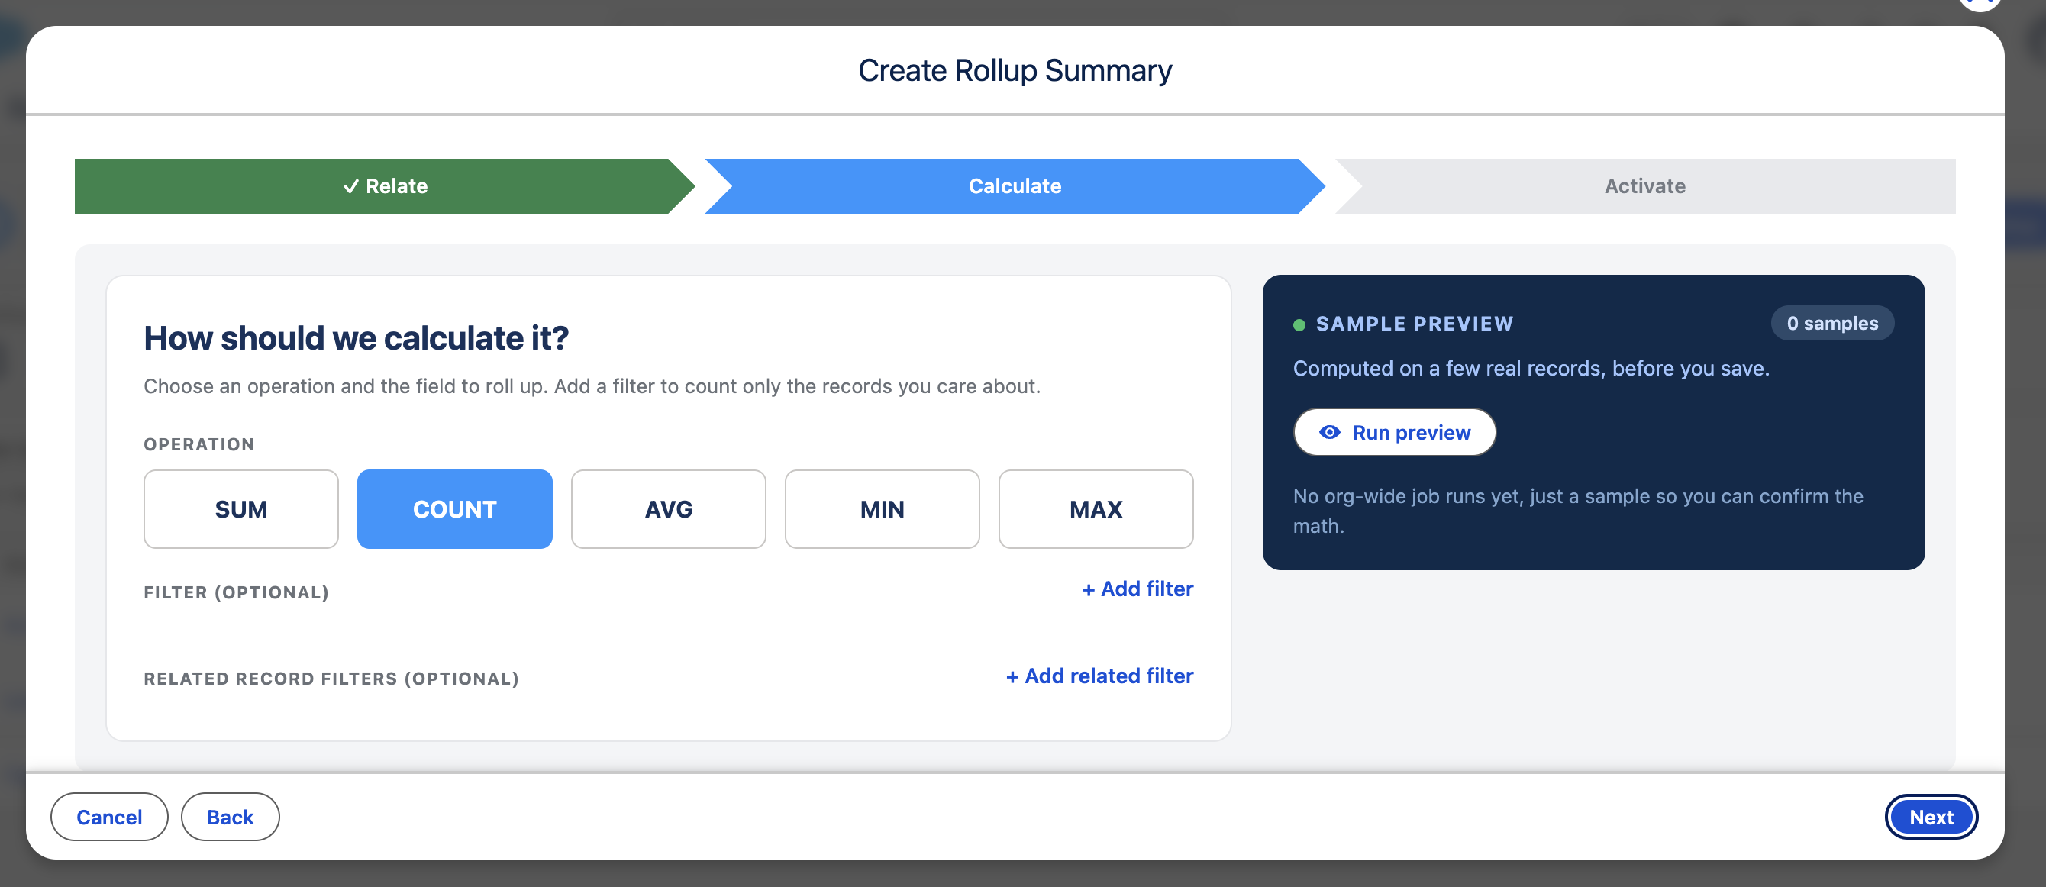Viewport: 2046px width, 887px height.
Task: Click the 'Choose an operation and the field' description
Action: point(592,386)
